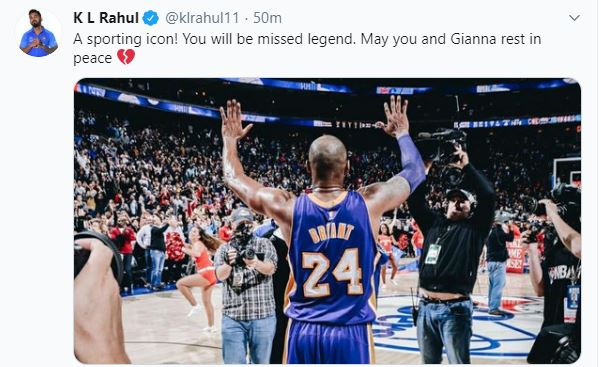Open the @klrahul11 handle link
Image resolution: width=601 pixels, height=367 pixels.
tap(202, 18)
